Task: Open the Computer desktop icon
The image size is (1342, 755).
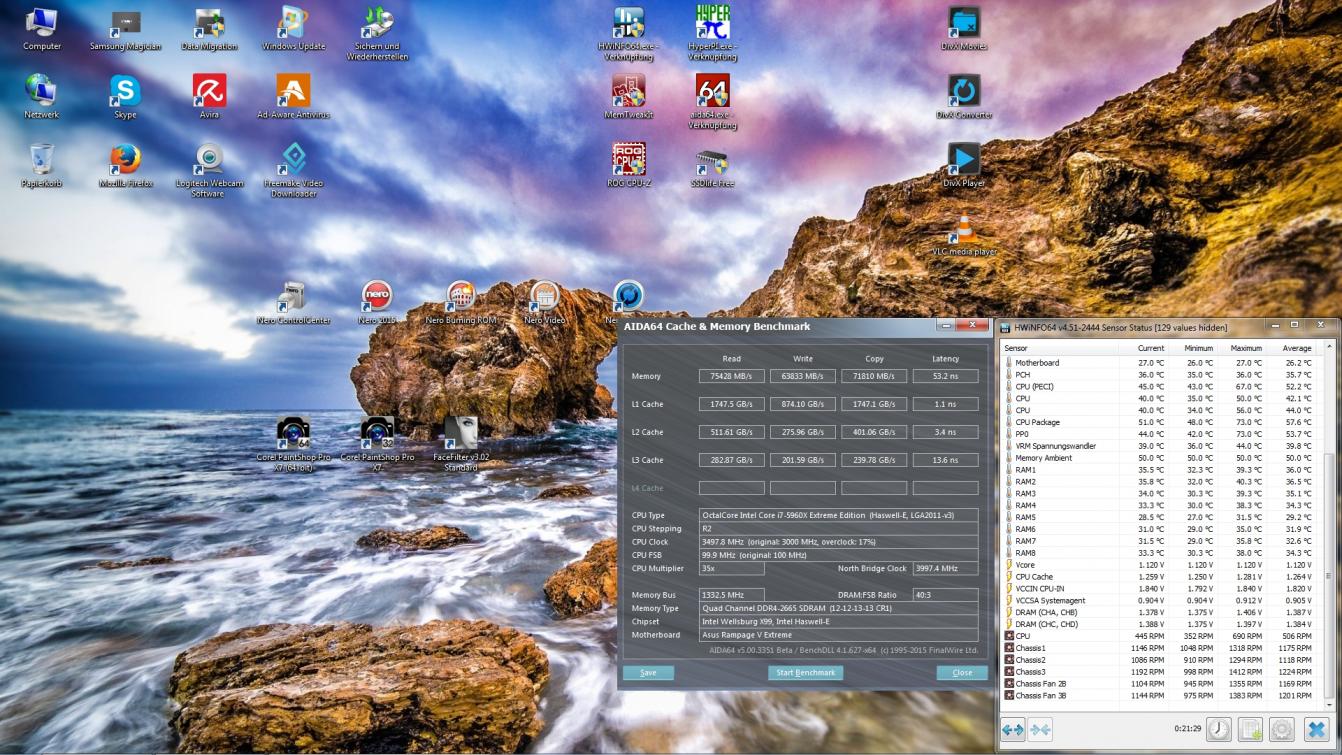Action: click(42, 28)
